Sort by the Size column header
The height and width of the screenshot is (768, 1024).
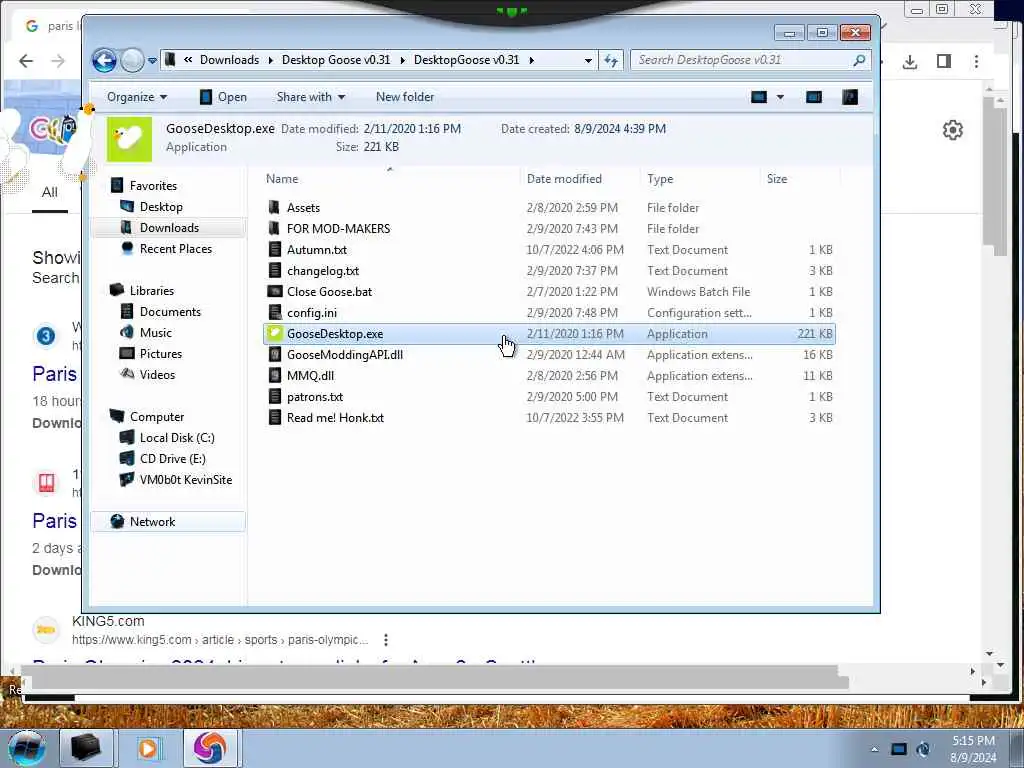click(776, 178)
